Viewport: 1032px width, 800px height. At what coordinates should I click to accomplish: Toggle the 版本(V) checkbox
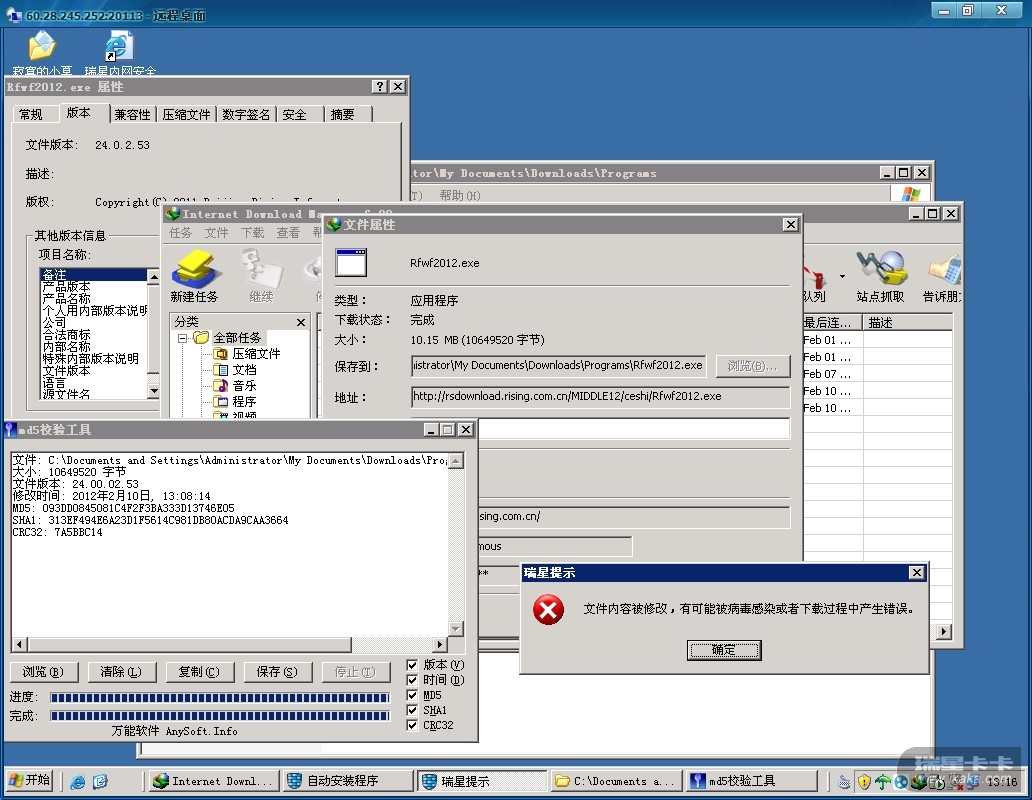[x=412, y=665]
